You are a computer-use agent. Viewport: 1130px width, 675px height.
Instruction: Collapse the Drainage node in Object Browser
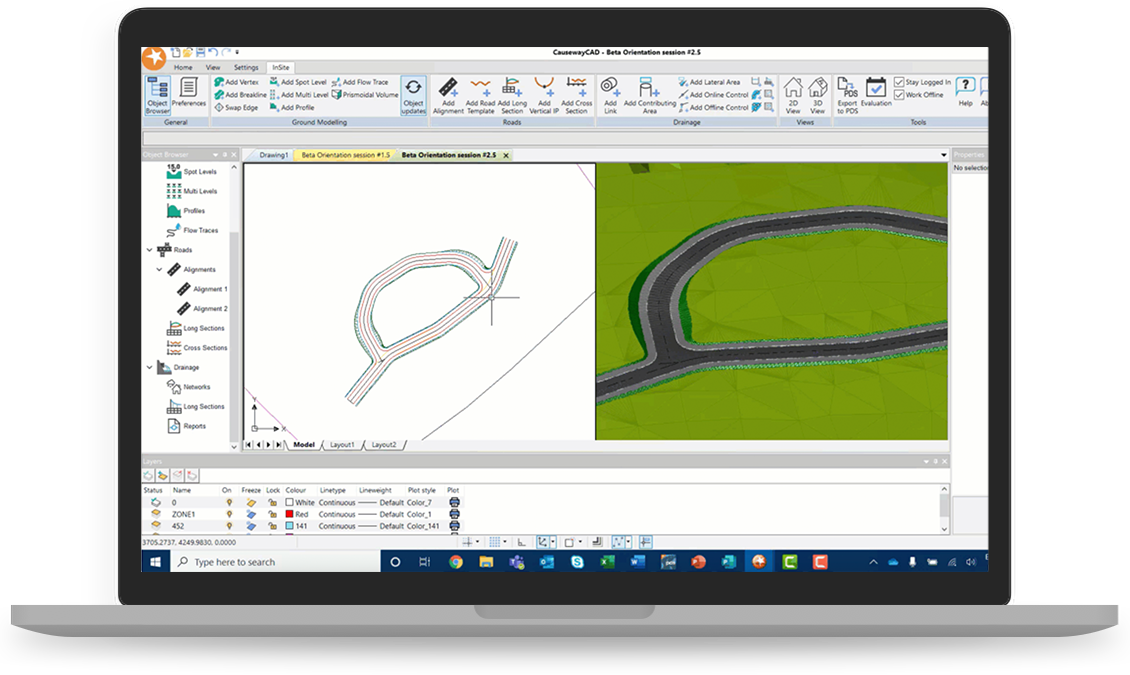point(152,367)
